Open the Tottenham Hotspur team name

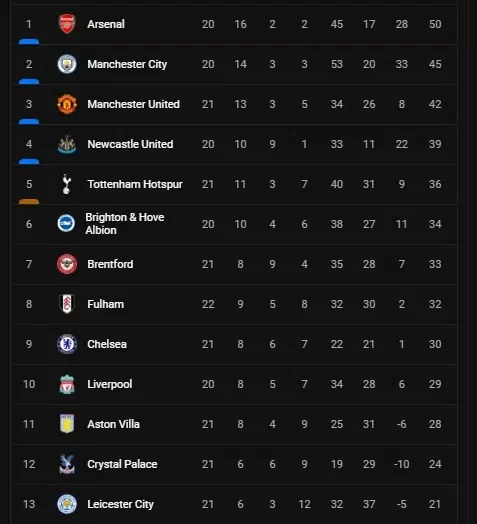tap(135, 184)
